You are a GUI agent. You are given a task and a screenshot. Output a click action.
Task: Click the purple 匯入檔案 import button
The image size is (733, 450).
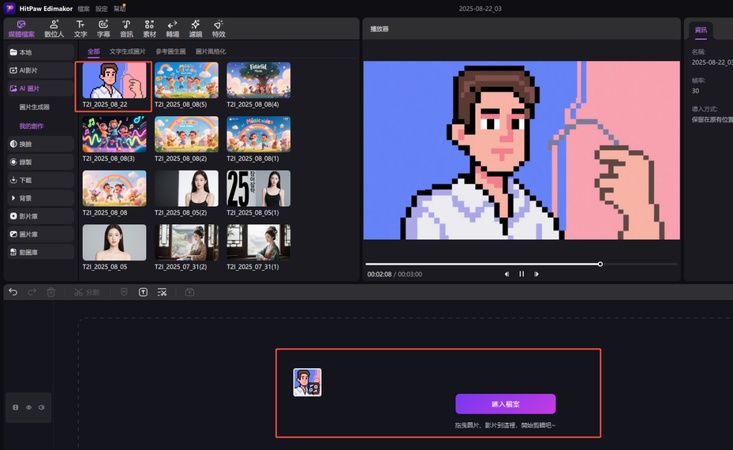coord(505,404)
